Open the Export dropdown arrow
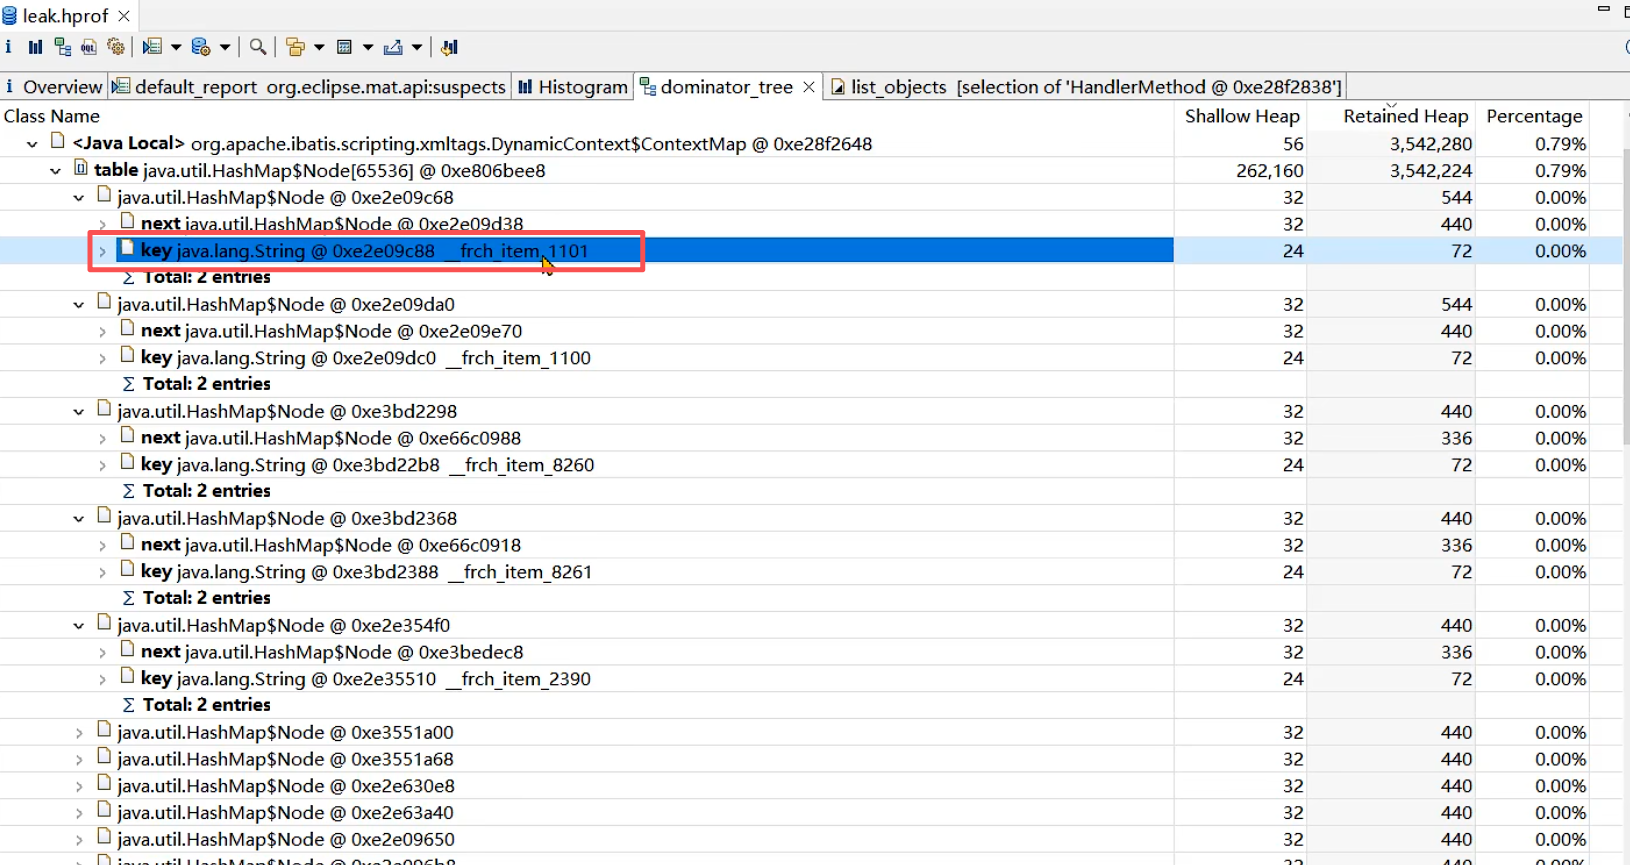This screenshot has width=1630, height=865. click(x=417, y=47)
